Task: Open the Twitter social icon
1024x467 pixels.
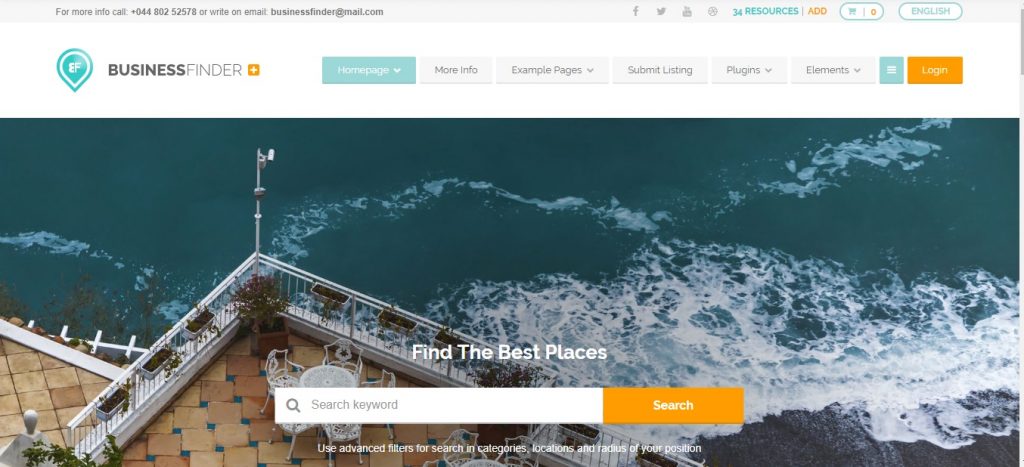Action: [661, 11]
